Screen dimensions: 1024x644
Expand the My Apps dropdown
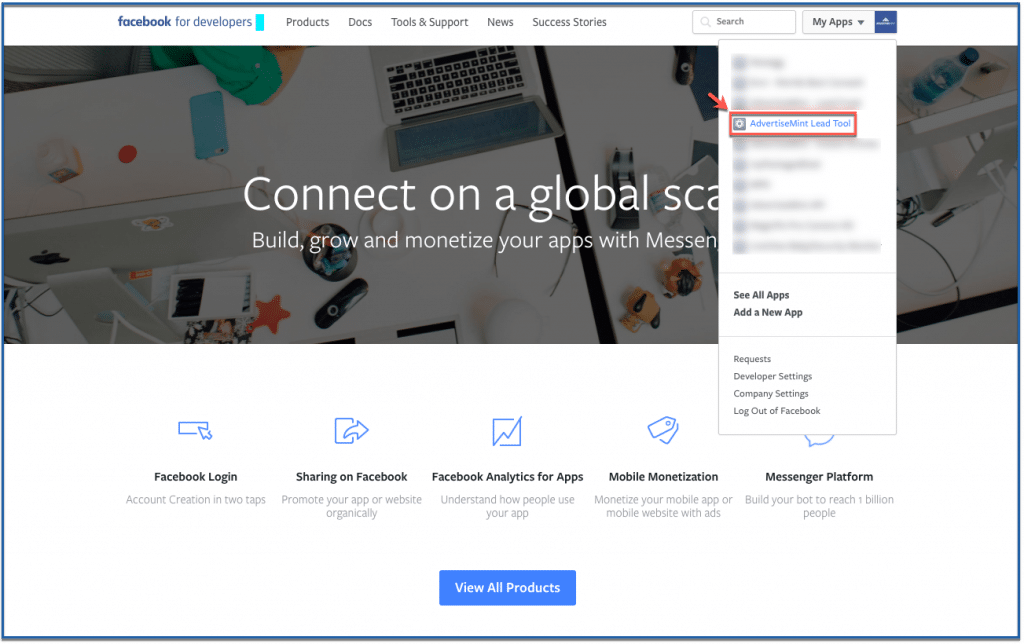point(838,22)
